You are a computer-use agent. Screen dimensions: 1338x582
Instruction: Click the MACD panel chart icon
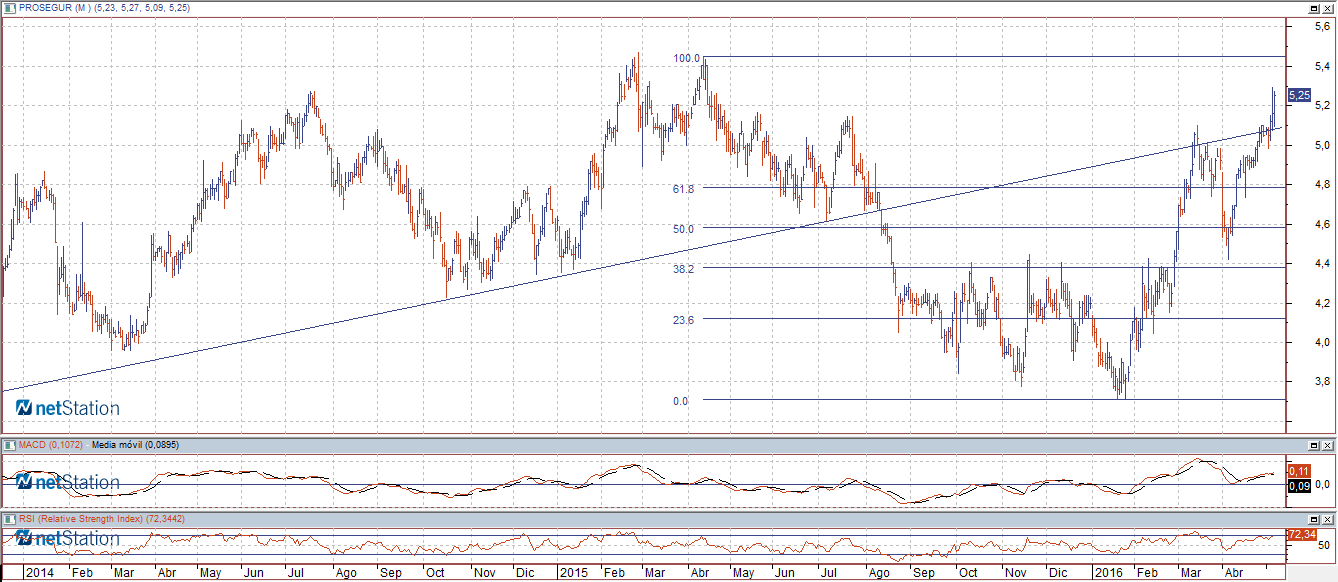(x=9, y=444)
